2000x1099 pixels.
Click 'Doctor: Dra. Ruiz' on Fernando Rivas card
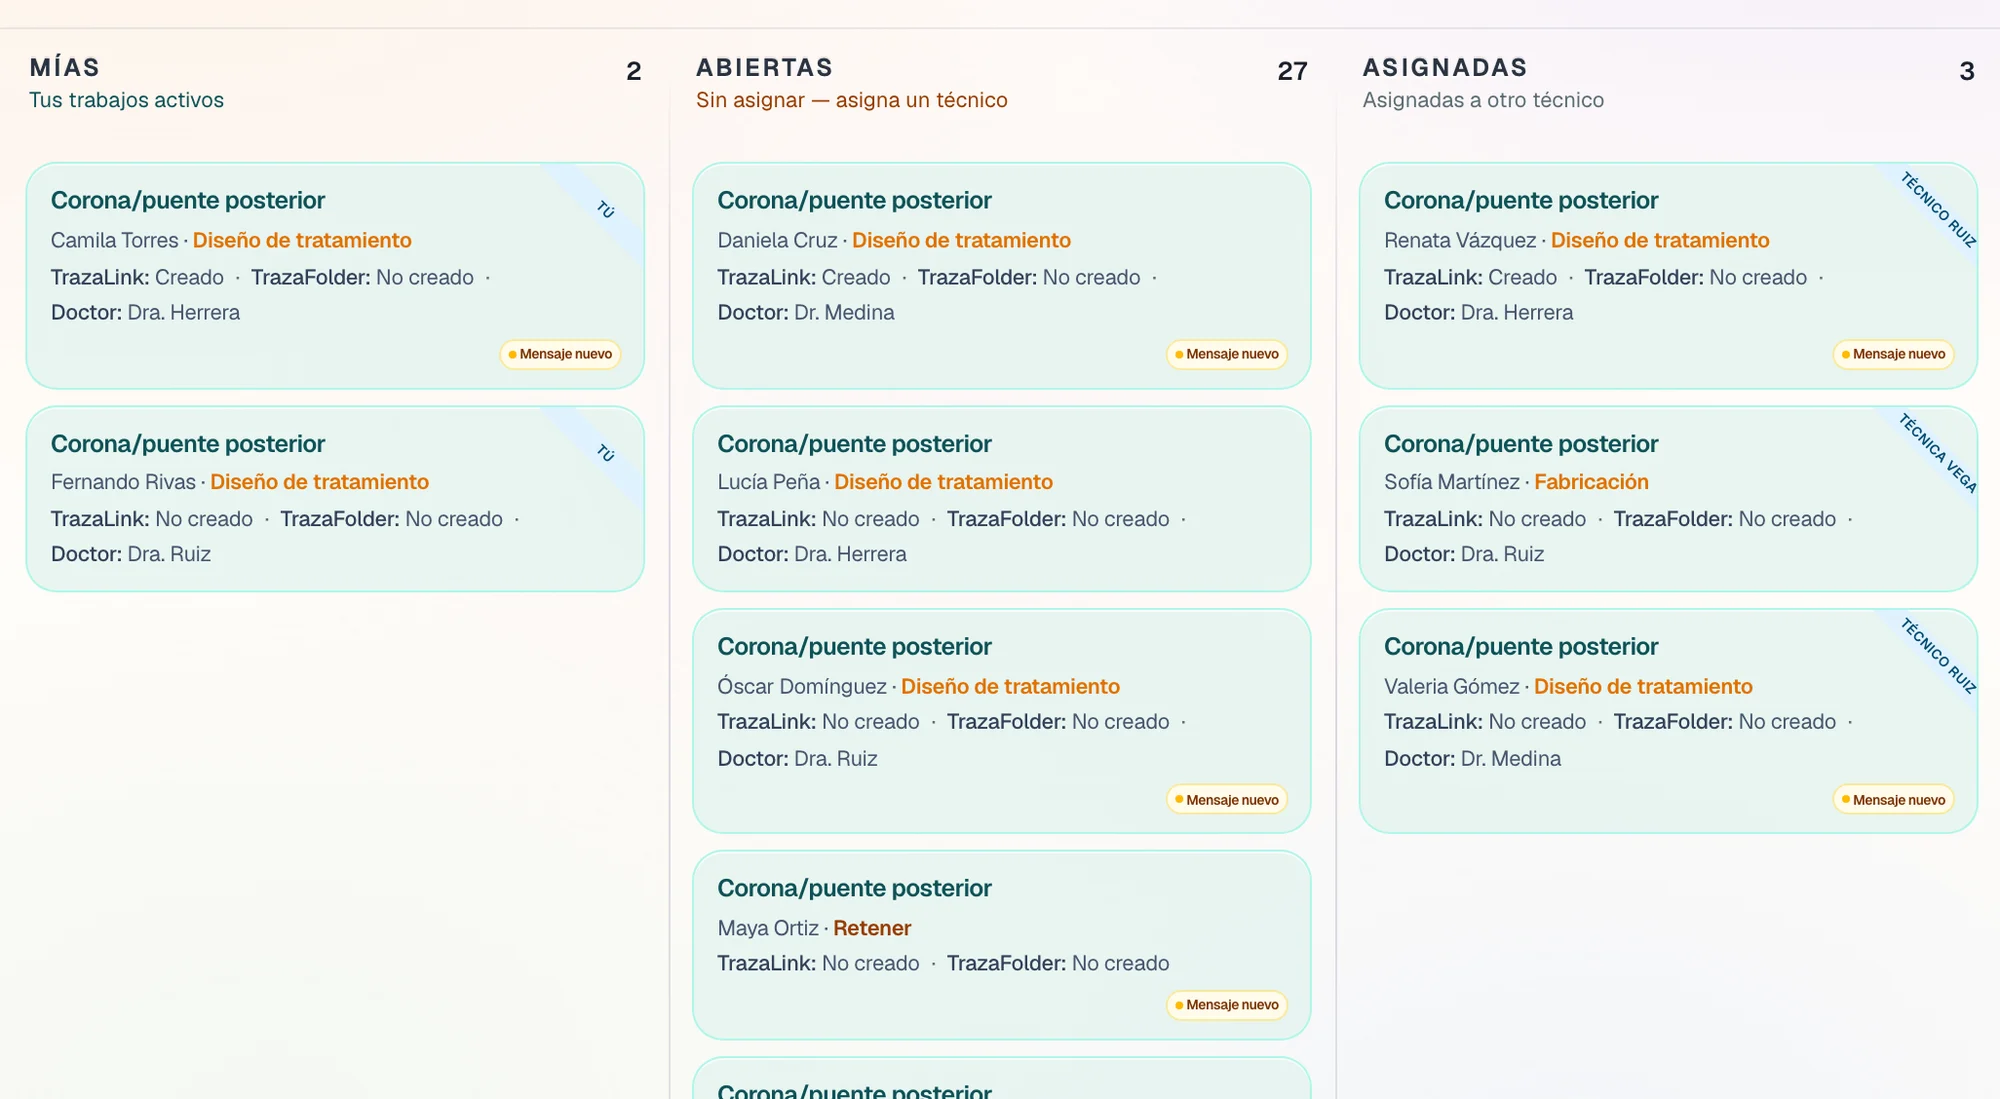pos(131,554)
